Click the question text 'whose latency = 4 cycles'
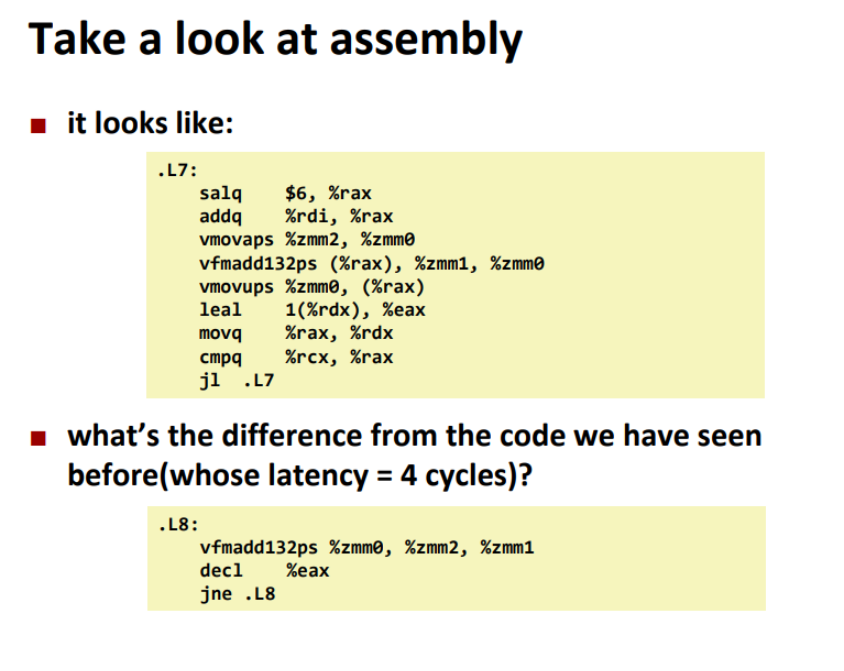This screenshot has width=844, height=671. tap(340, 476)
